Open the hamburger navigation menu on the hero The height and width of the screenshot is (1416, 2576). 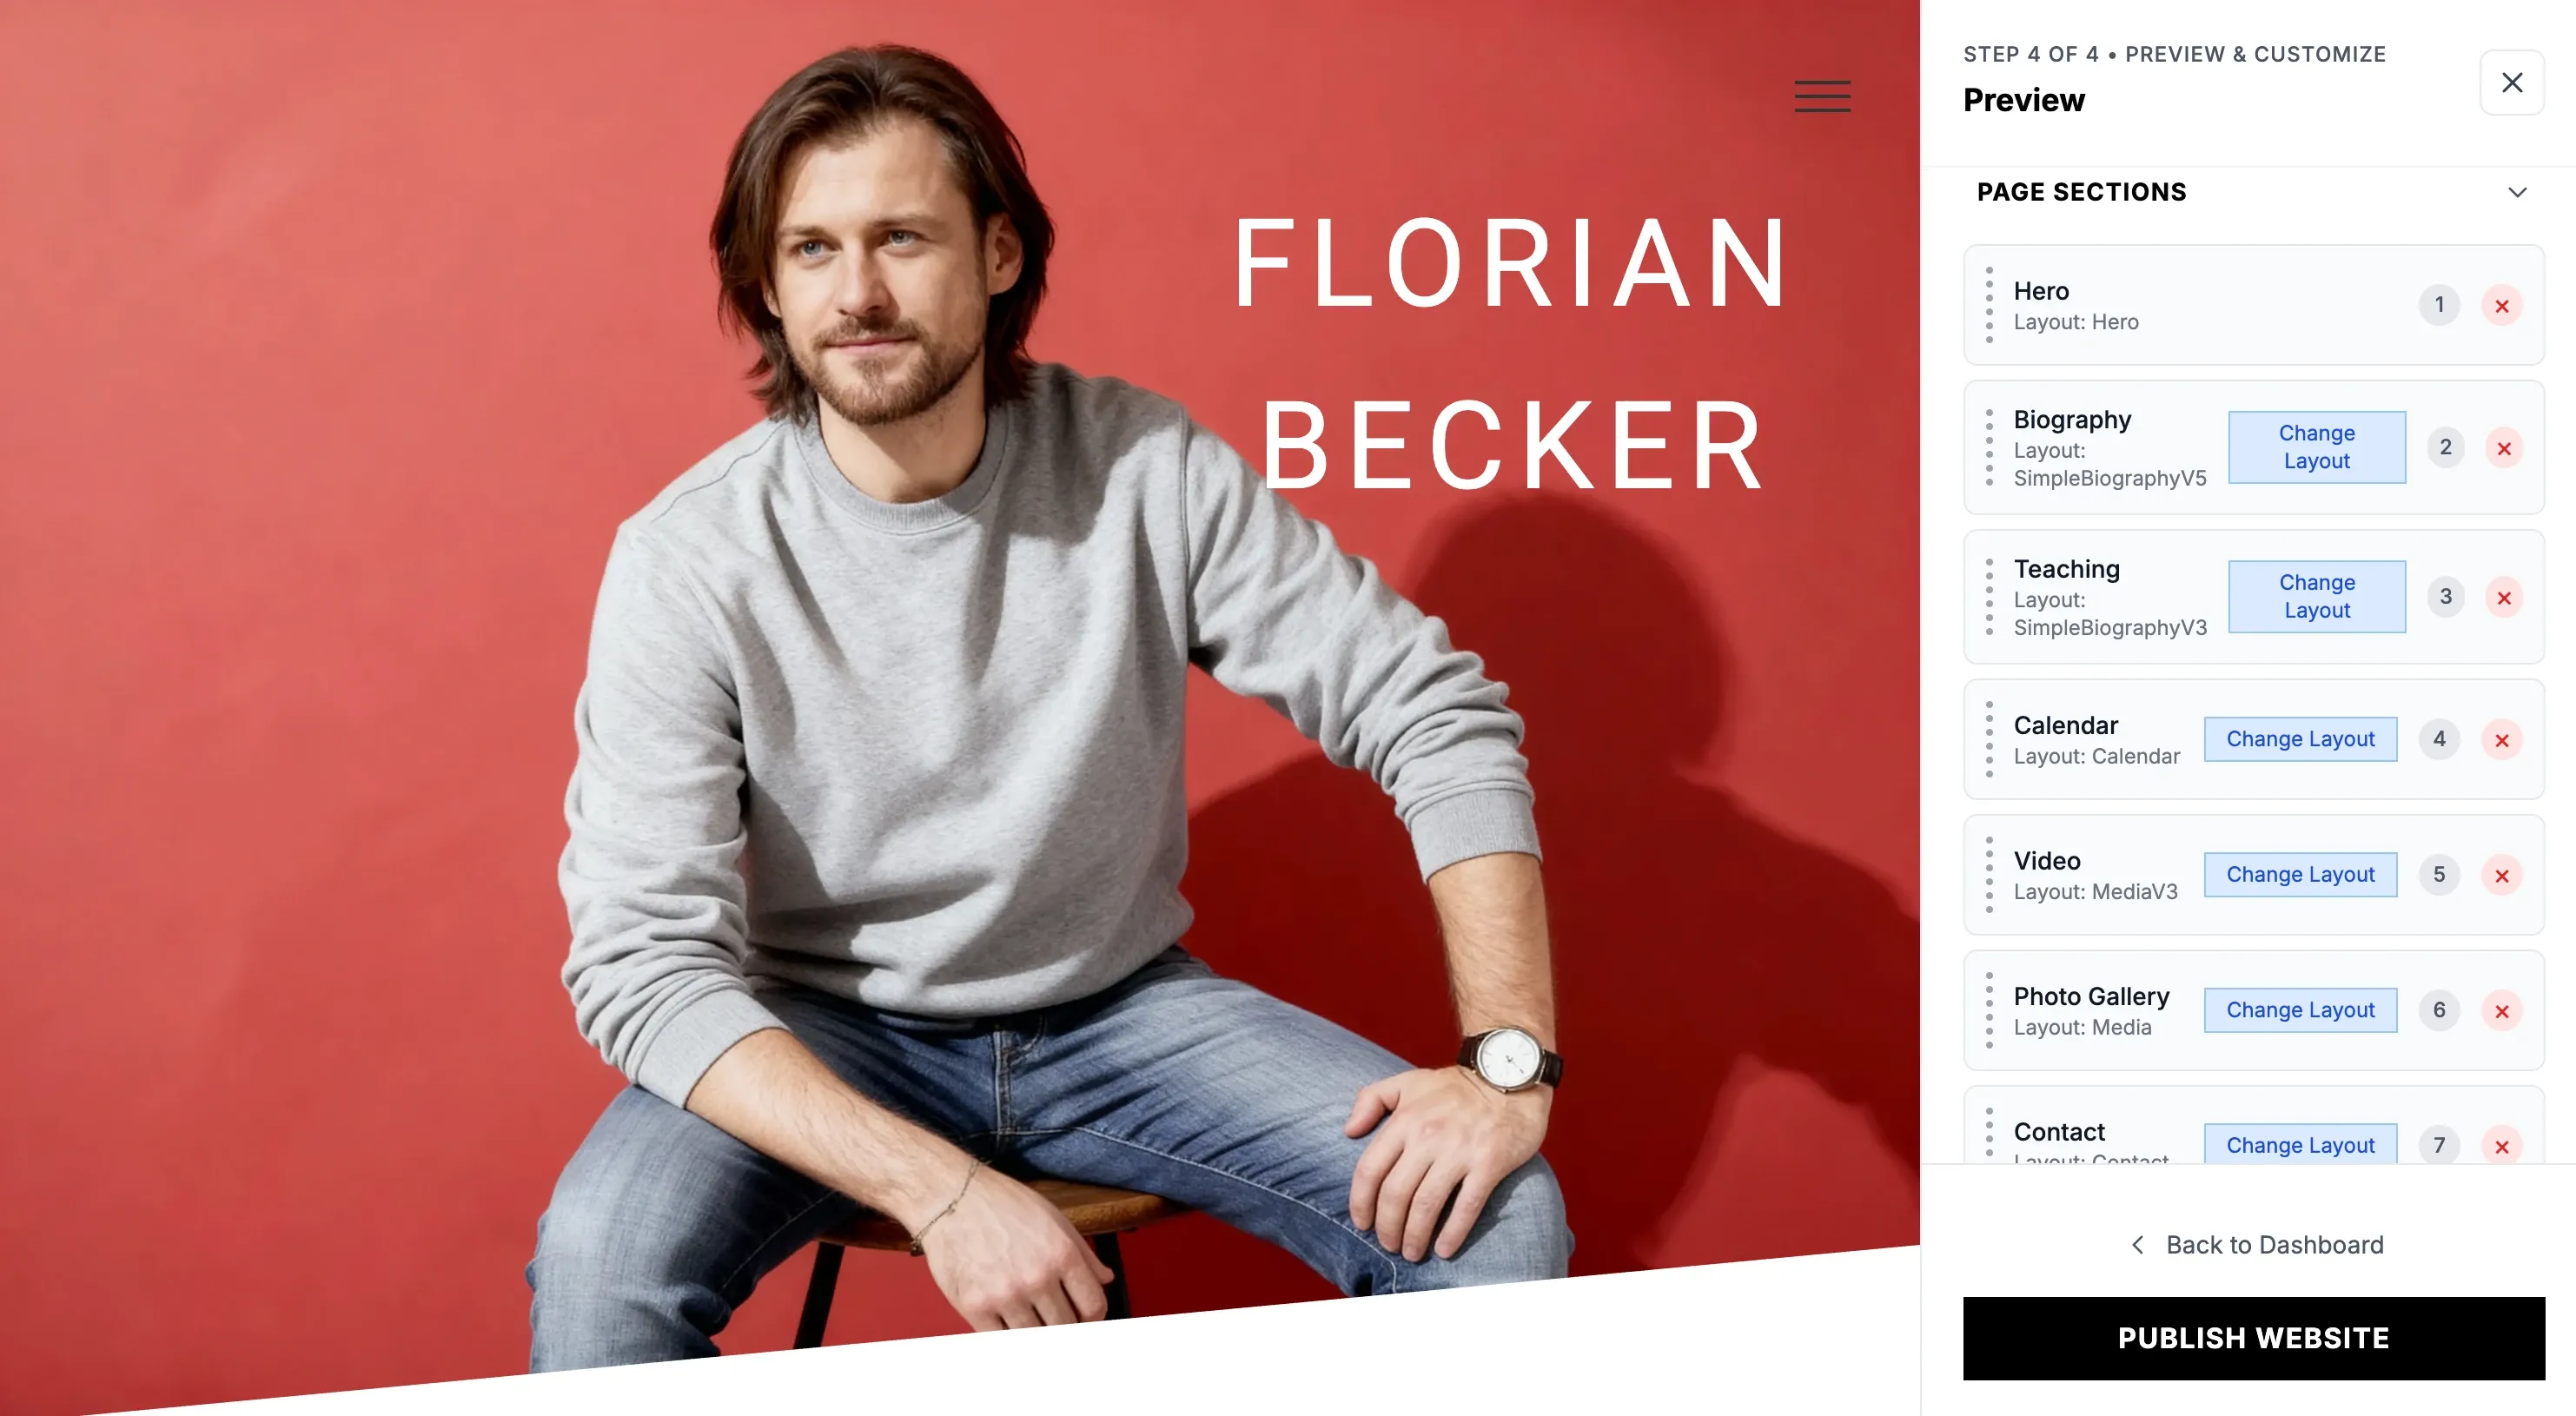1822,96
